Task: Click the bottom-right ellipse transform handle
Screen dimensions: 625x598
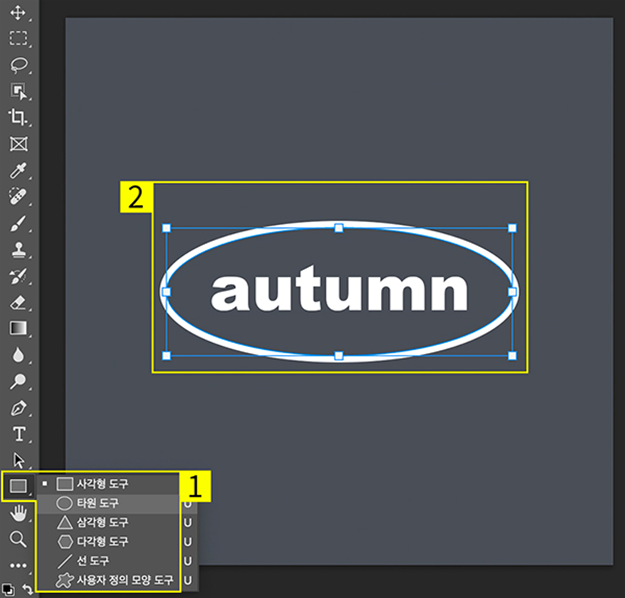Action: (x=512, y=356)
